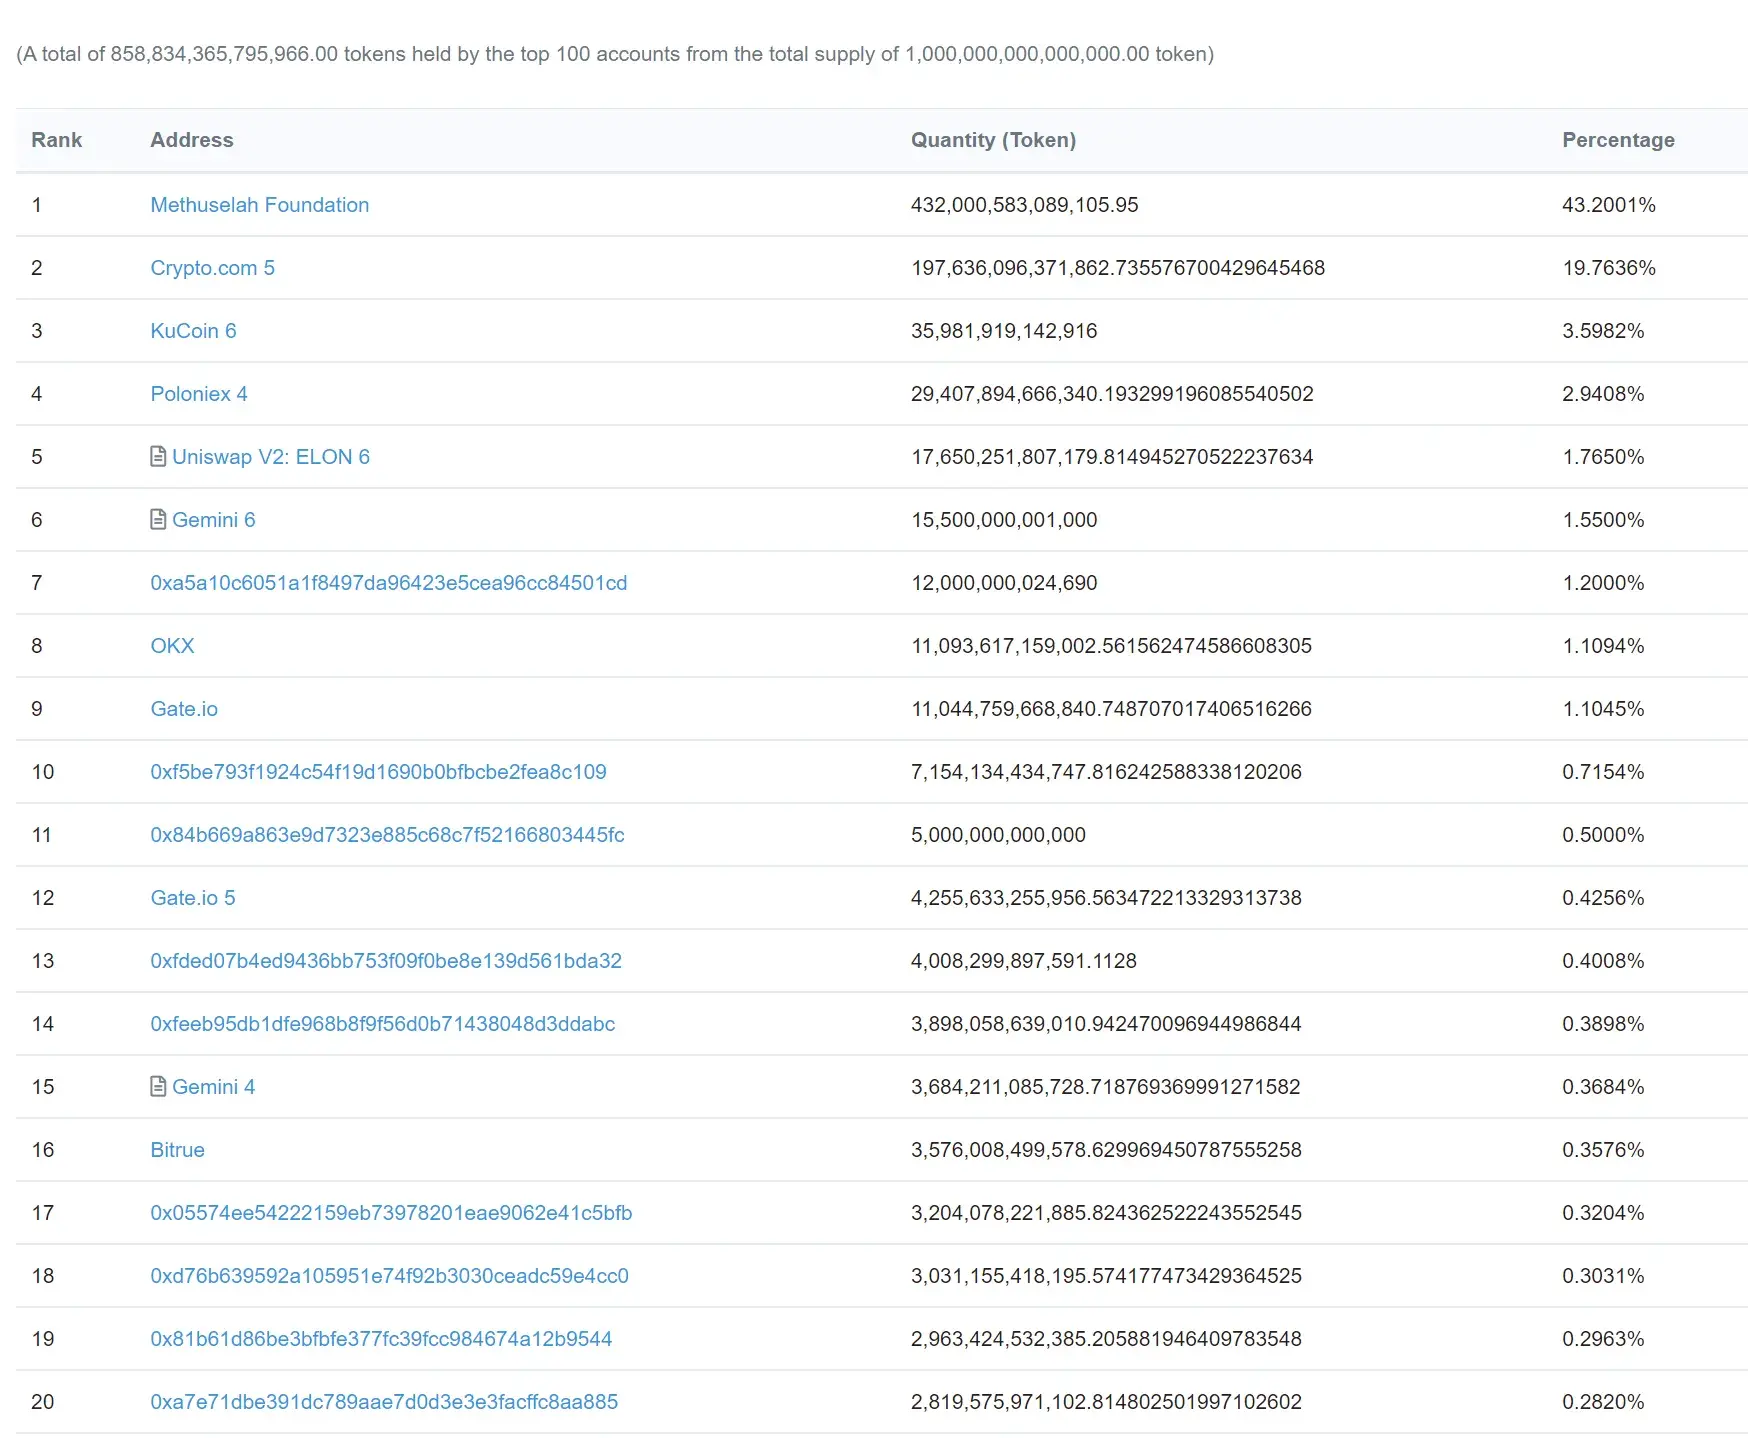Select the 1.5500% percentage value

(x=1603, y=520)
